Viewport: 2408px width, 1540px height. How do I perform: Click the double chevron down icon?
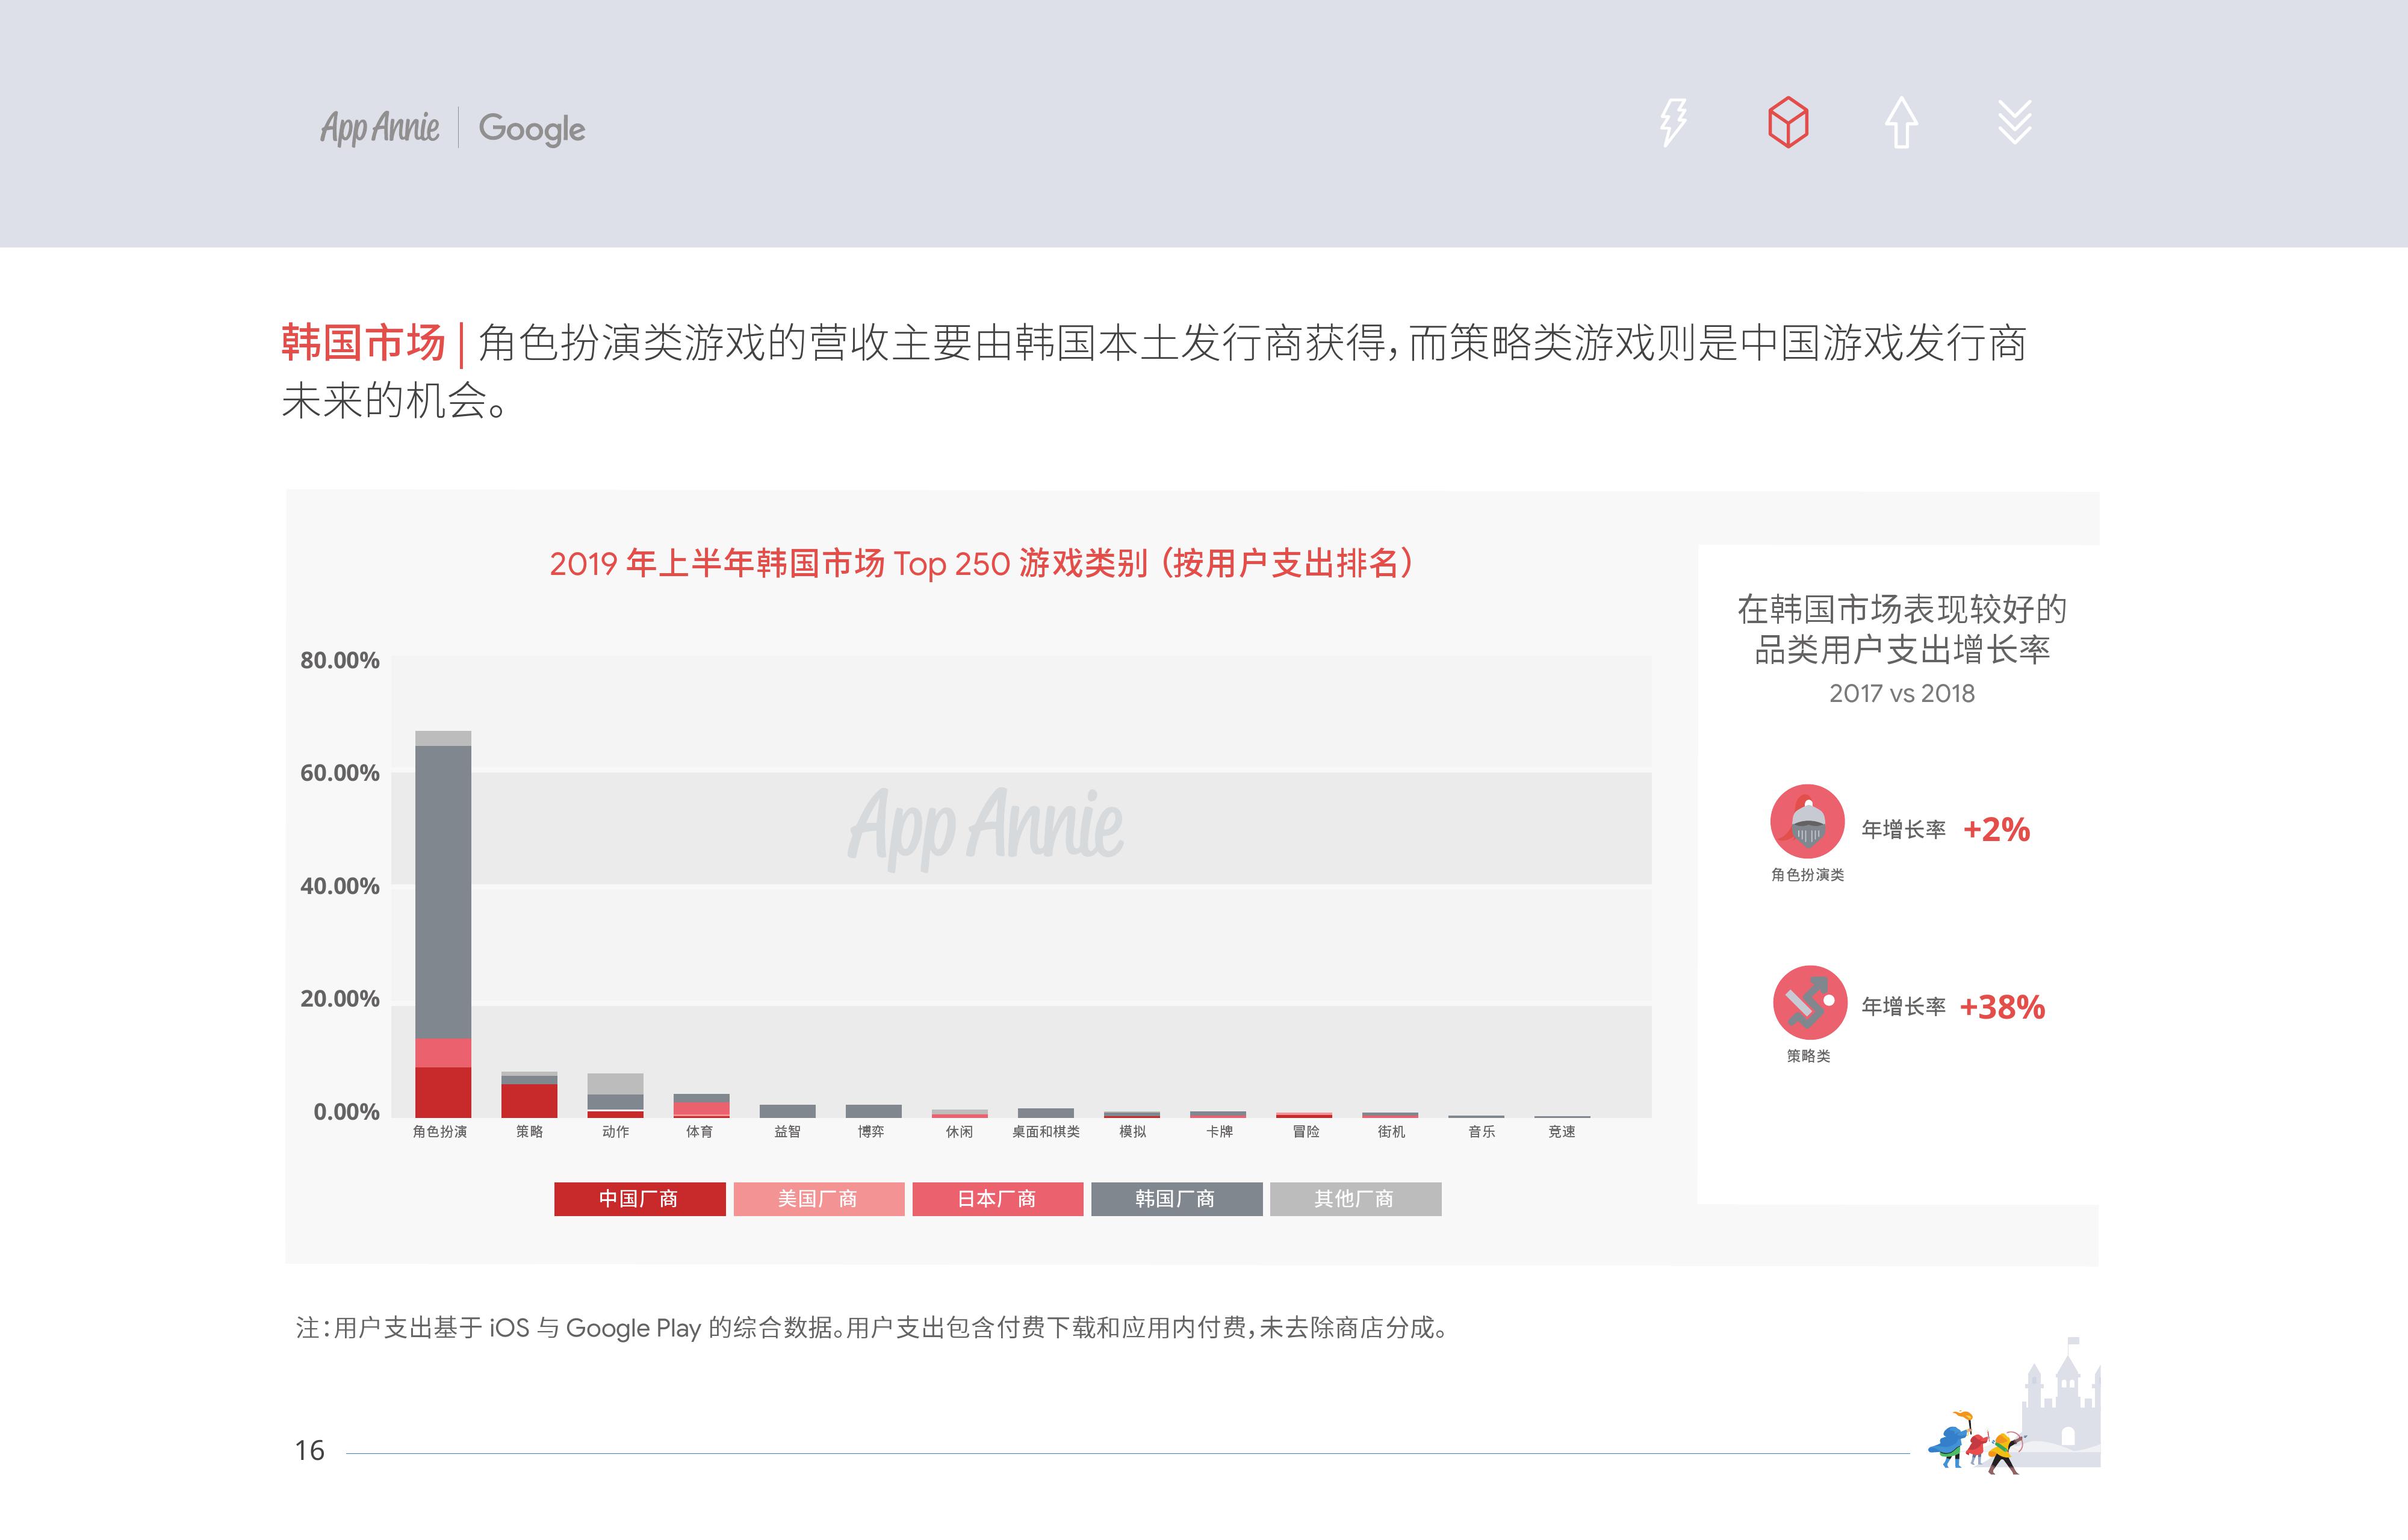click(2014, 123)
